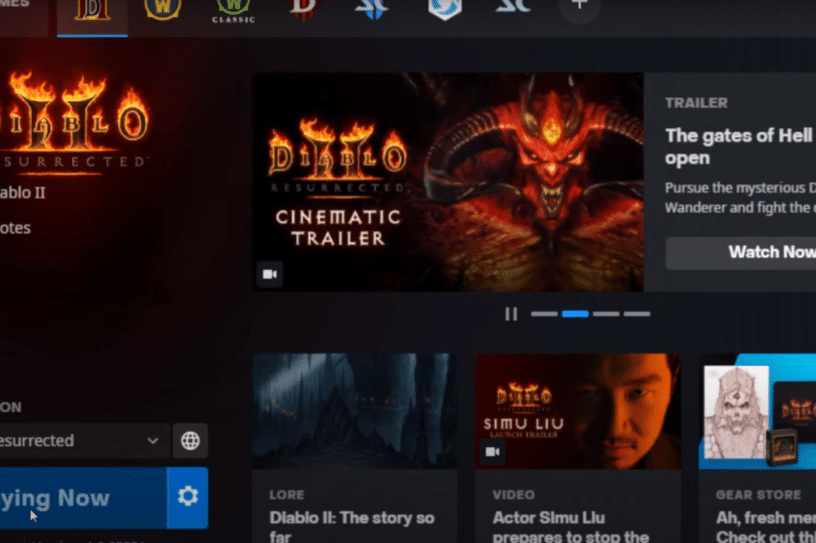Open the Simu Liu launch trailer thumbnail

coord(578,411)
